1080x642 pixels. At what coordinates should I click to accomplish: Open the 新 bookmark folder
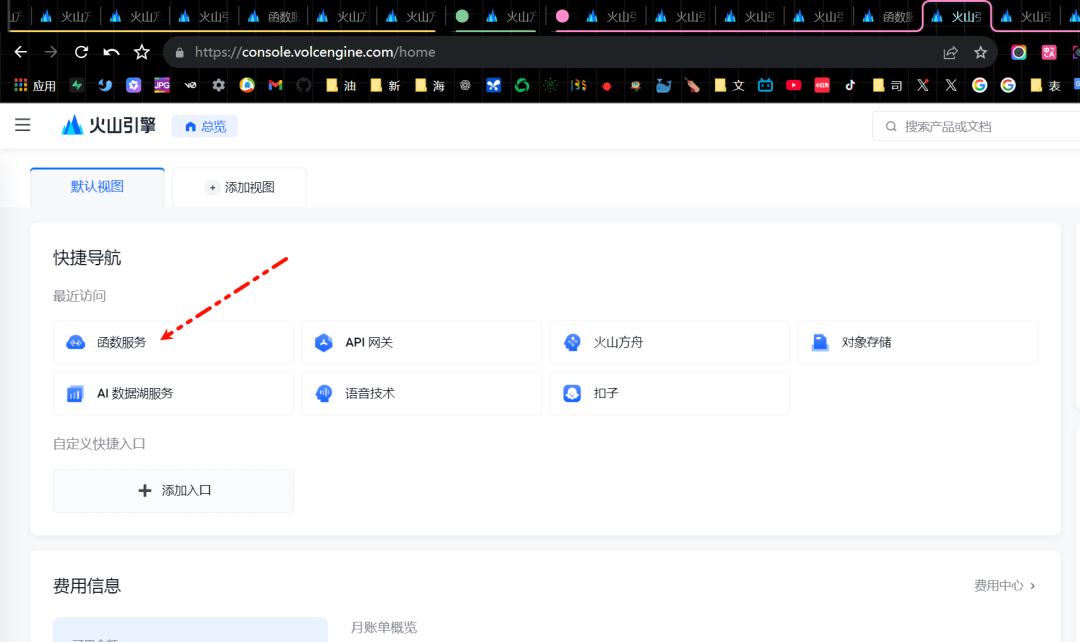pyautogui.click(x=385, y=85)
